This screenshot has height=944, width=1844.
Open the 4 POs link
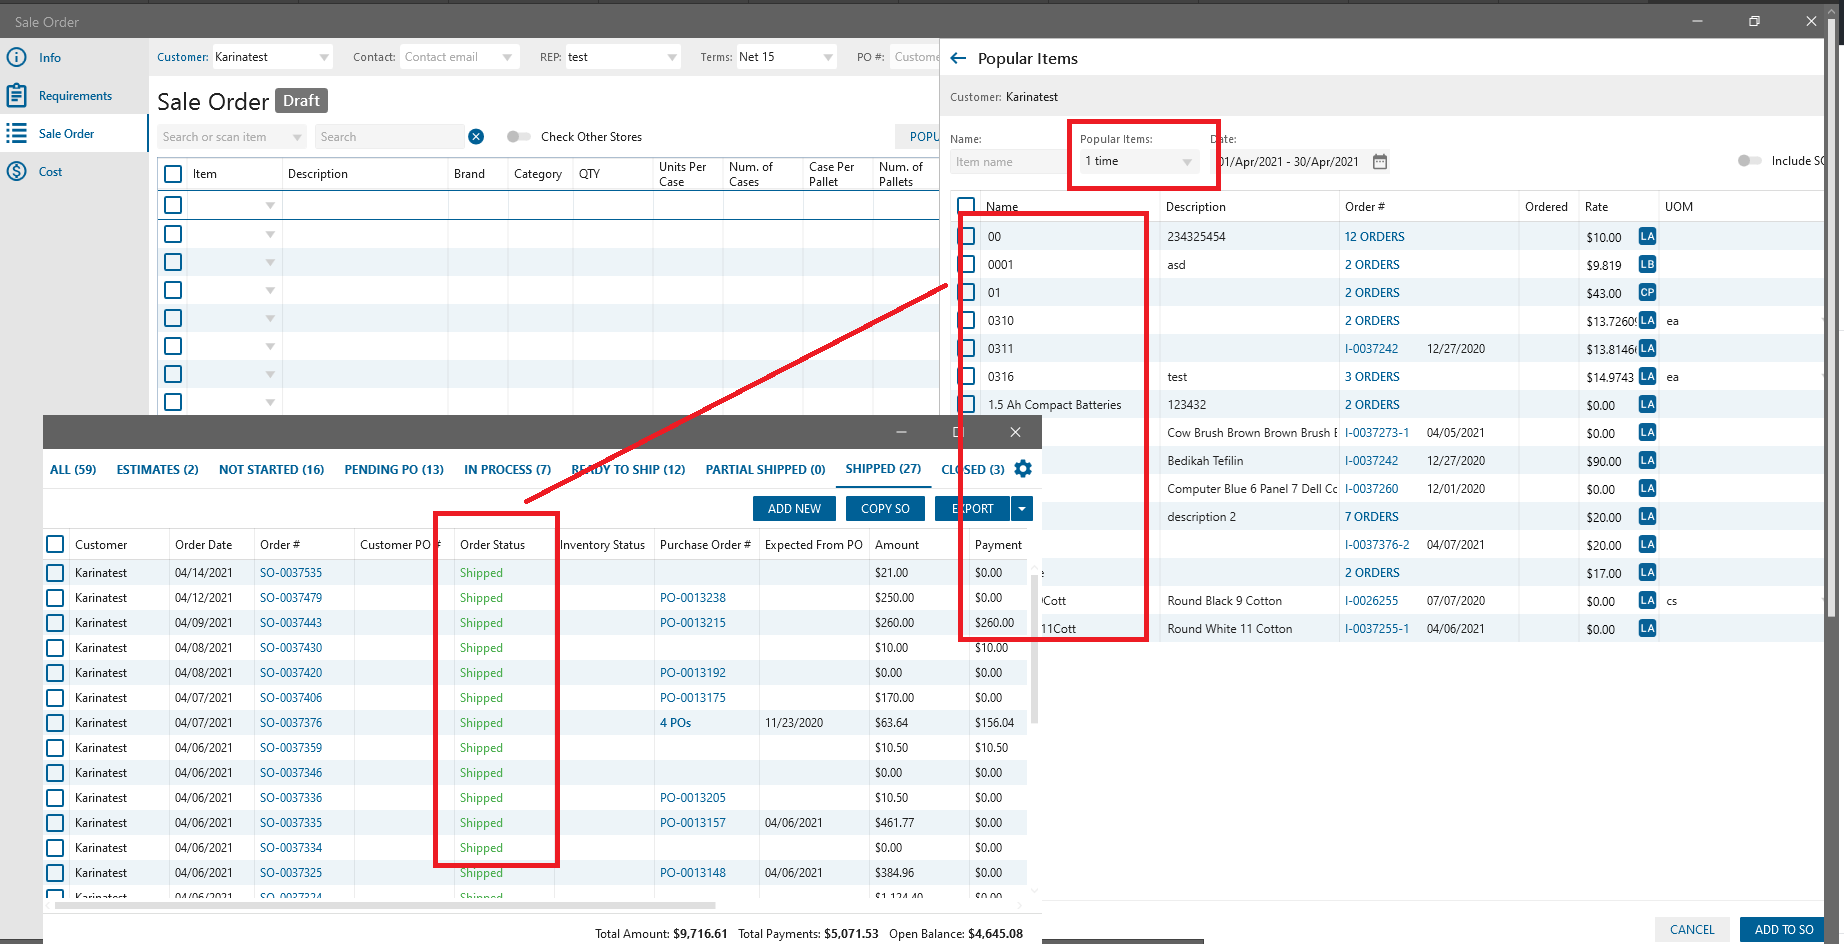click(675, 723)
